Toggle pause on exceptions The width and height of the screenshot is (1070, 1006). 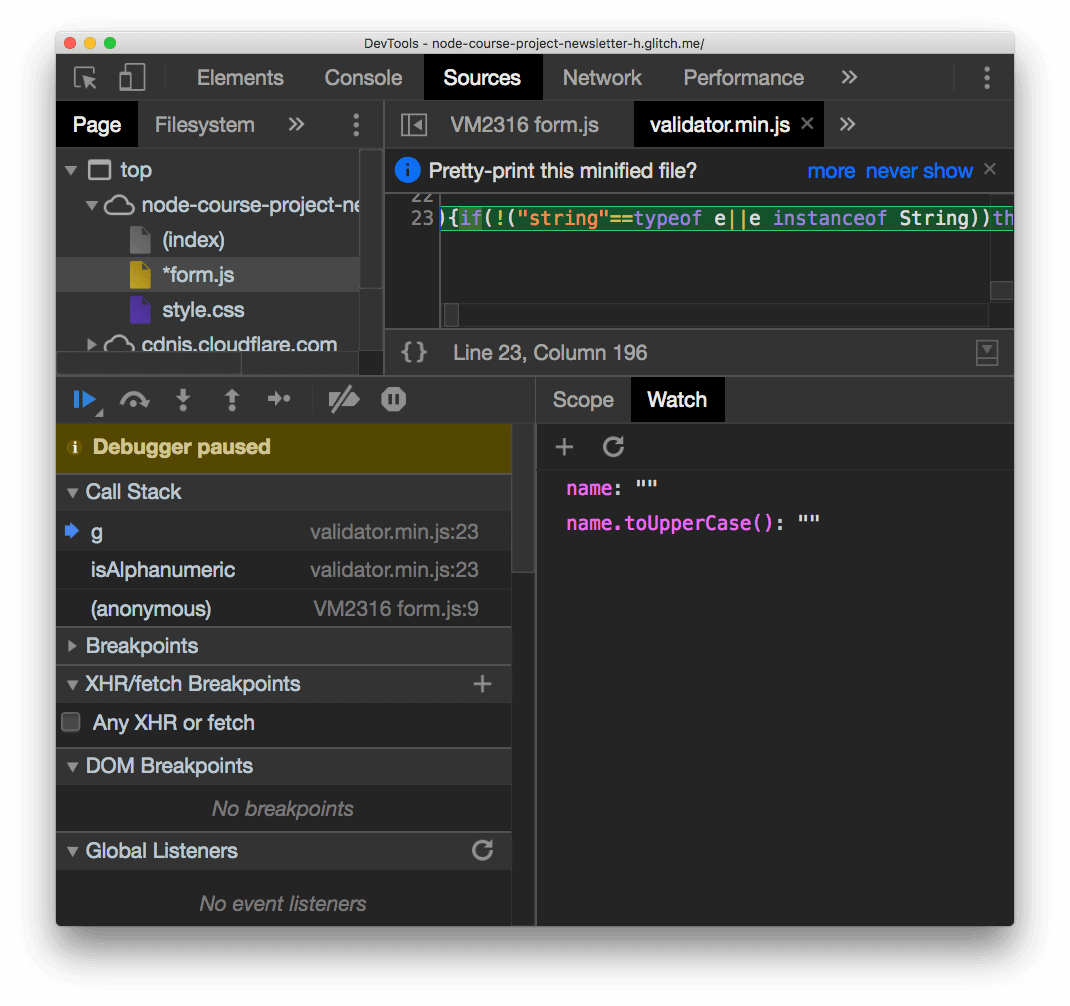pos(393,400)
